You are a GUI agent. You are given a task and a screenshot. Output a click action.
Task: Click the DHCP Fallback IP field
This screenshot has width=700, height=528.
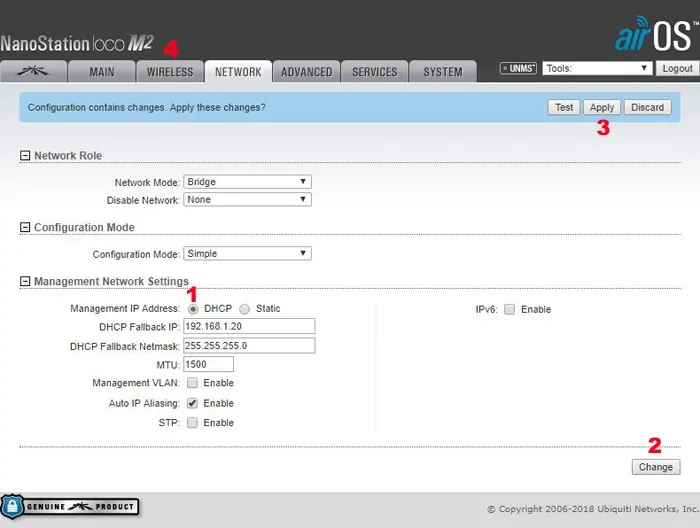point(249,326)
